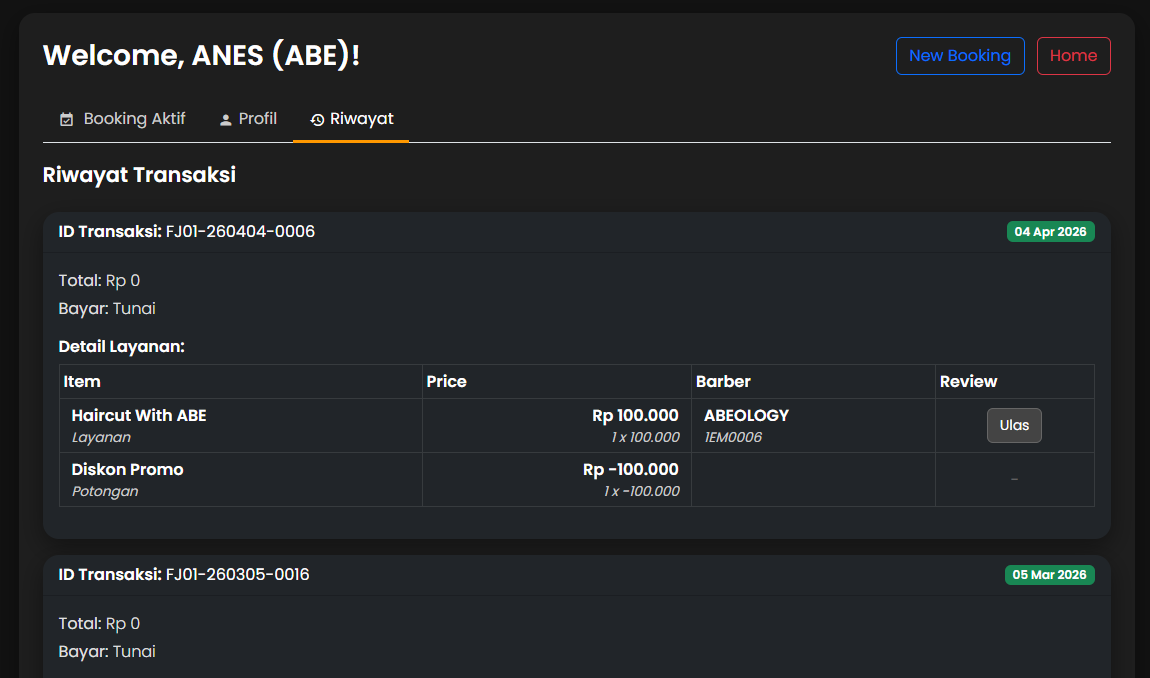The image size is (1150, 678).
Task: Click price Rp -100.000
Action: [631, 470]
